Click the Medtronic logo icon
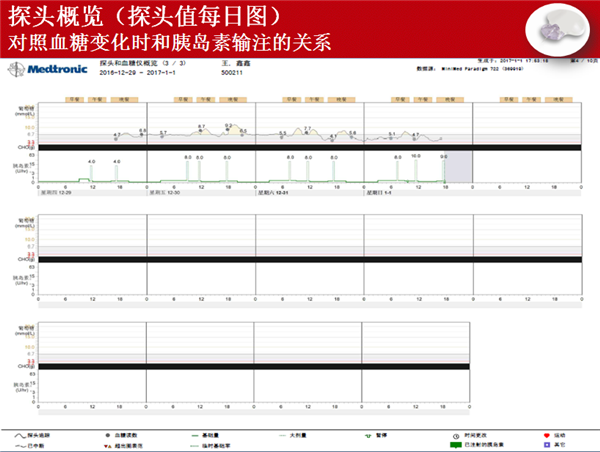The height and width of the screenshot is (452, 600). [x=16, y=70]
